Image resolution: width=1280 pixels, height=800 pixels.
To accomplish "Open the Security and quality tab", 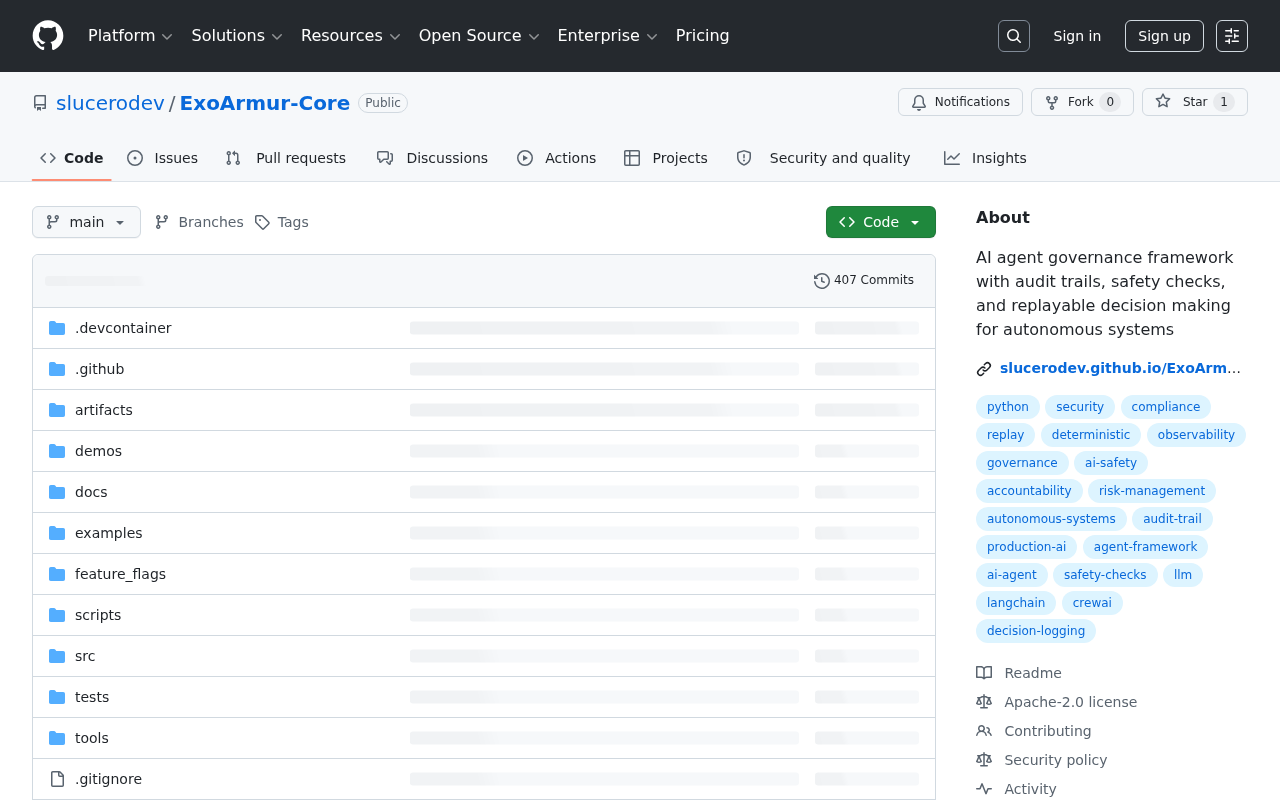I will pyautogui.click(x=823, y=158).
